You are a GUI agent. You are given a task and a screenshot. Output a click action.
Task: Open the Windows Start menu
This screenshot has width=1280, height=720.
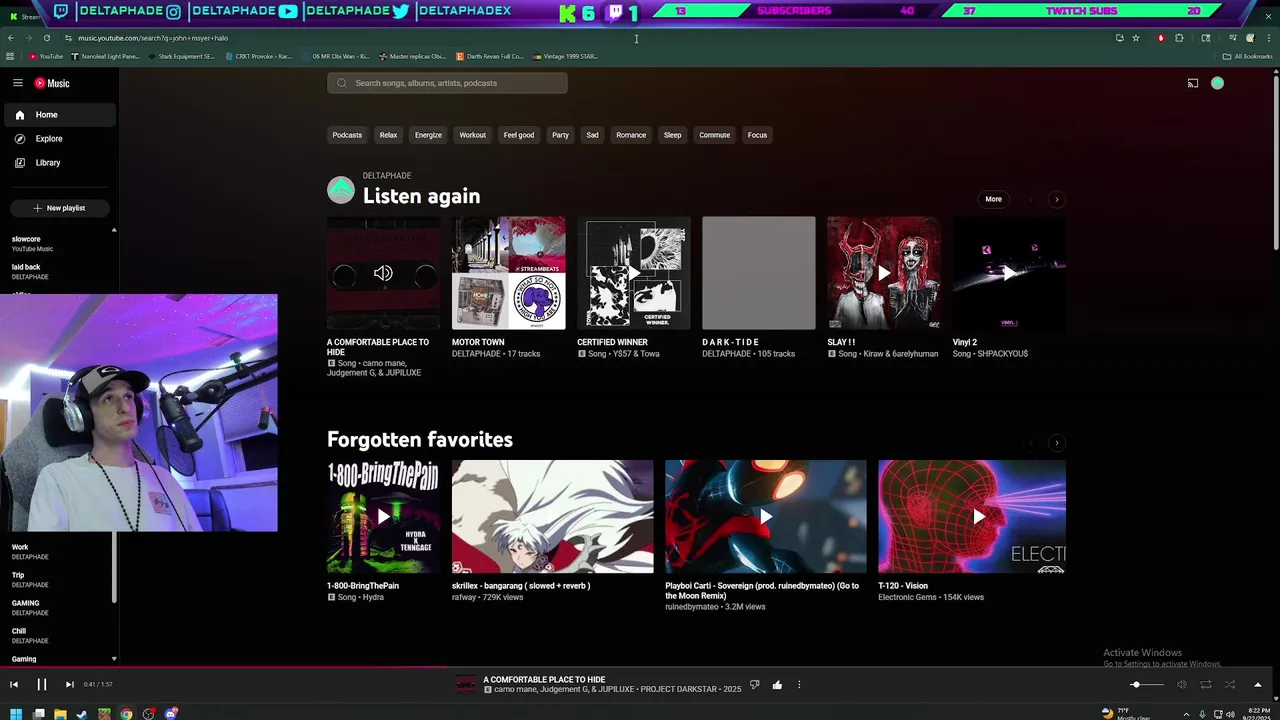click(x=16, y=713)
